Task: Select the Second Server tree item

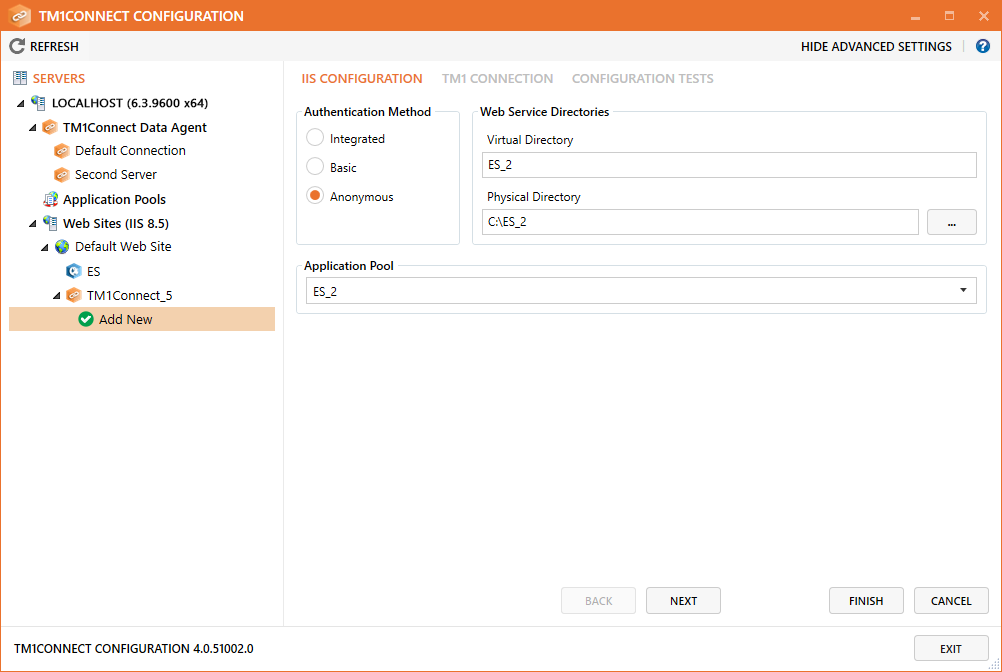Action: coord(116,174)
